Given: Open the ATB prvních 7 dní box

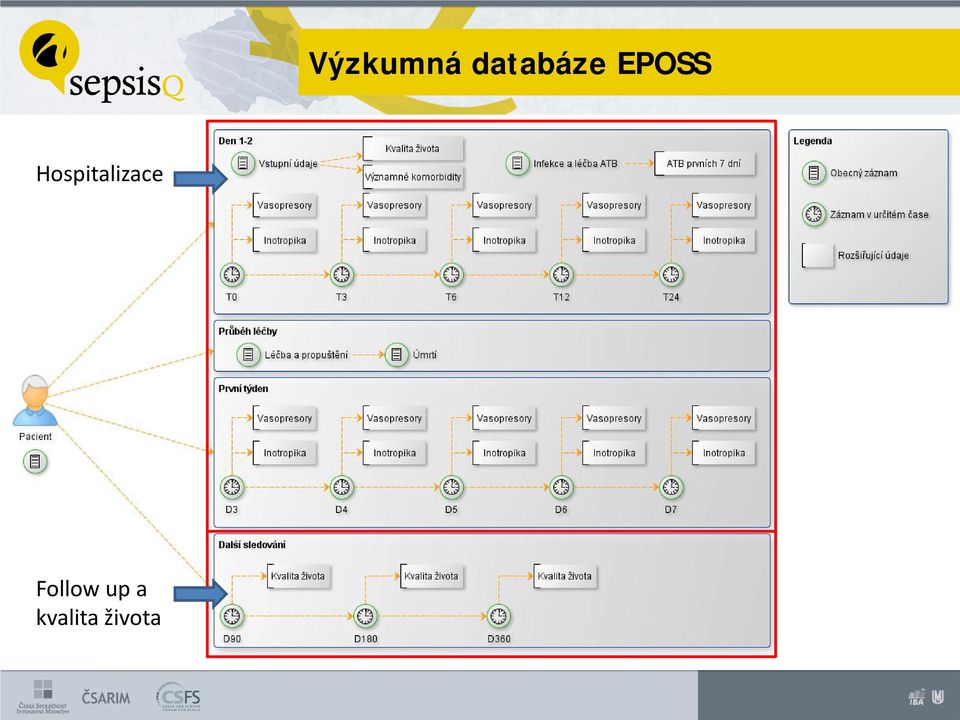Looking at the screenshot, I should click(704, 163).
